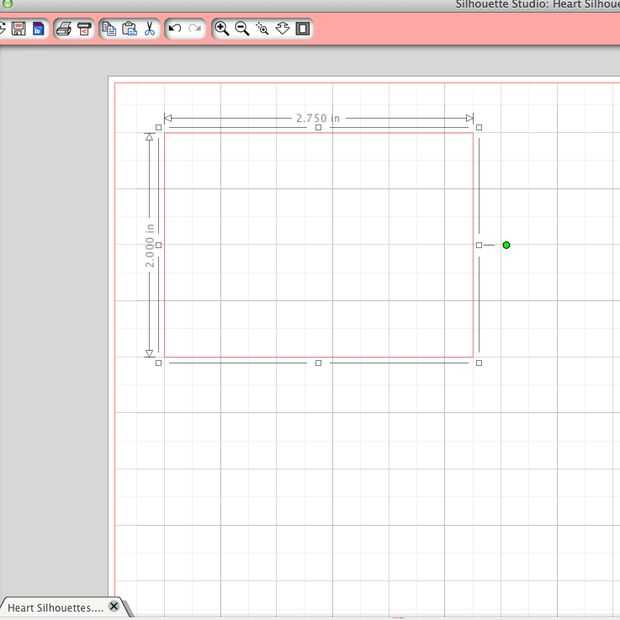Click the Save to SD card icon
Viewport: 620px width, 620px height.
tap(38, 29)
